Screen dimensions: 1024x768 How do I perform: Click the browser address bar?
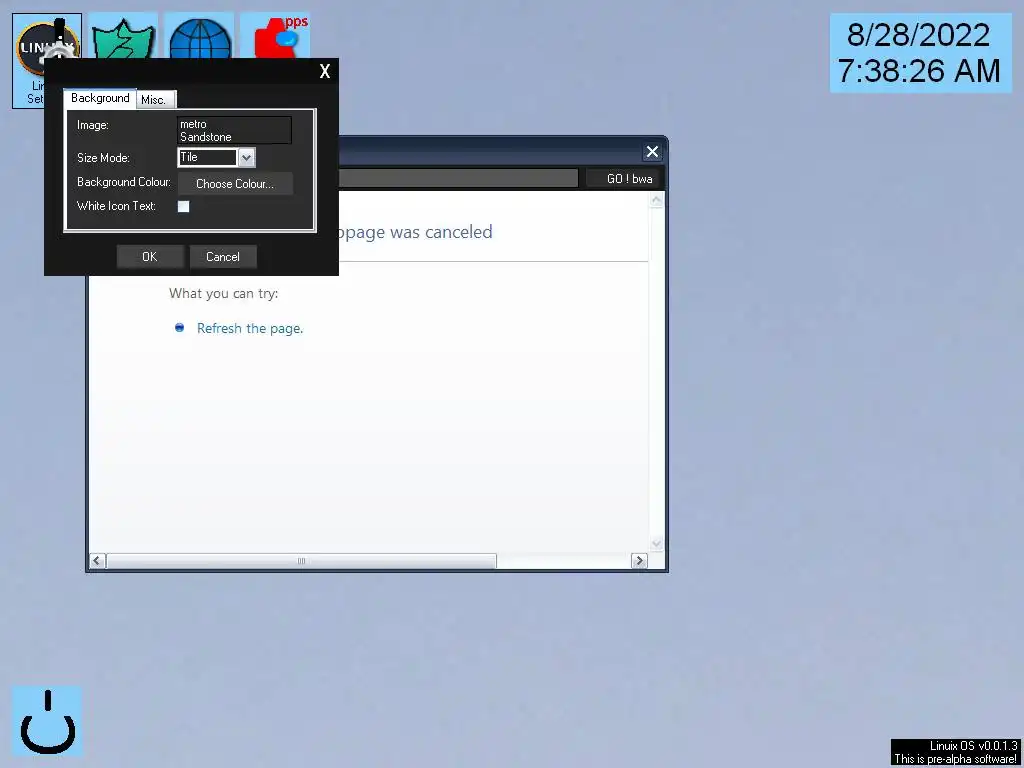coord(458,178)
